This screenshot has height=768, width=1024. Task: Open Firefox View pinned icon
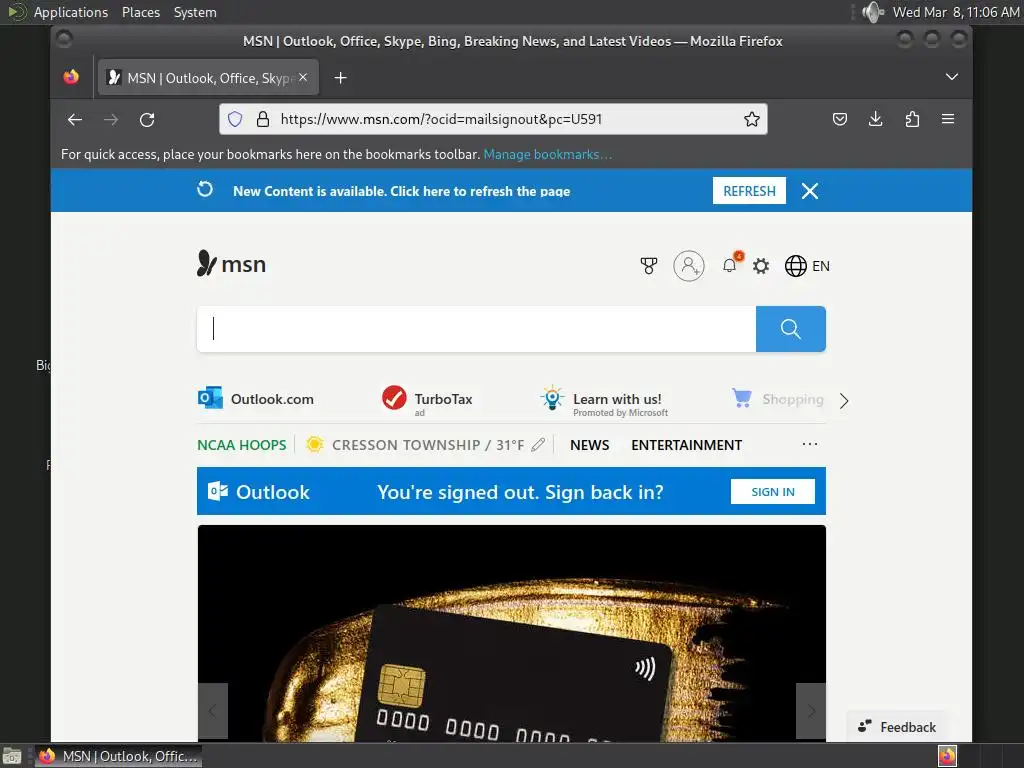pyautogui.click(x=71, y=77)
